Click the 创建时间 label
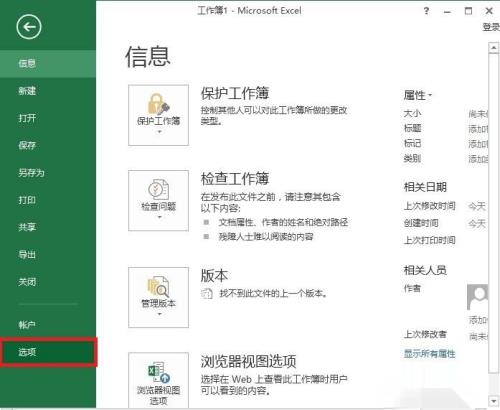Image resolution: width=500 pixels, height=410 pixels. pos(421,223)
